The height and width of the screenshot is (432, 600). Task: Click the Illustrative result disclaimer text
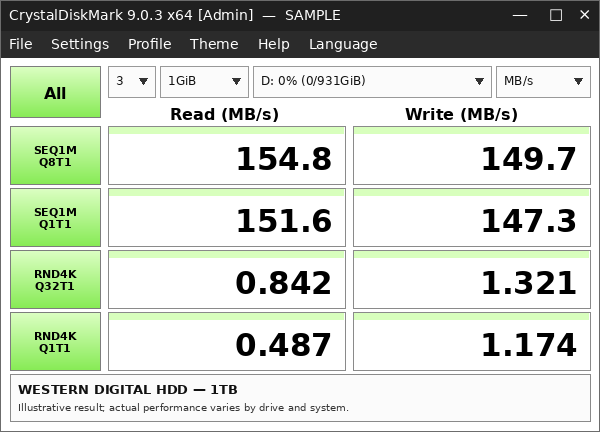click(183, 408)
